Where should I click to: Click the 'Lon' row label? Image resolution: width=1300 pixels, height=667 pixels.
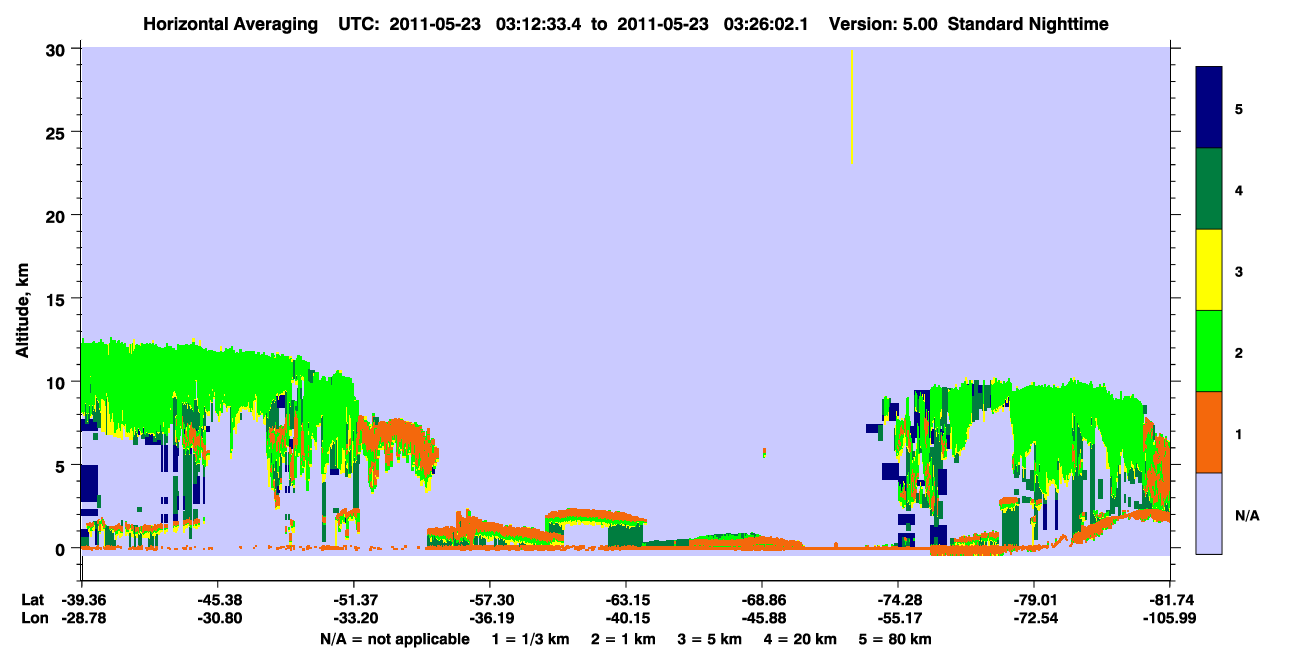(33, 619)
